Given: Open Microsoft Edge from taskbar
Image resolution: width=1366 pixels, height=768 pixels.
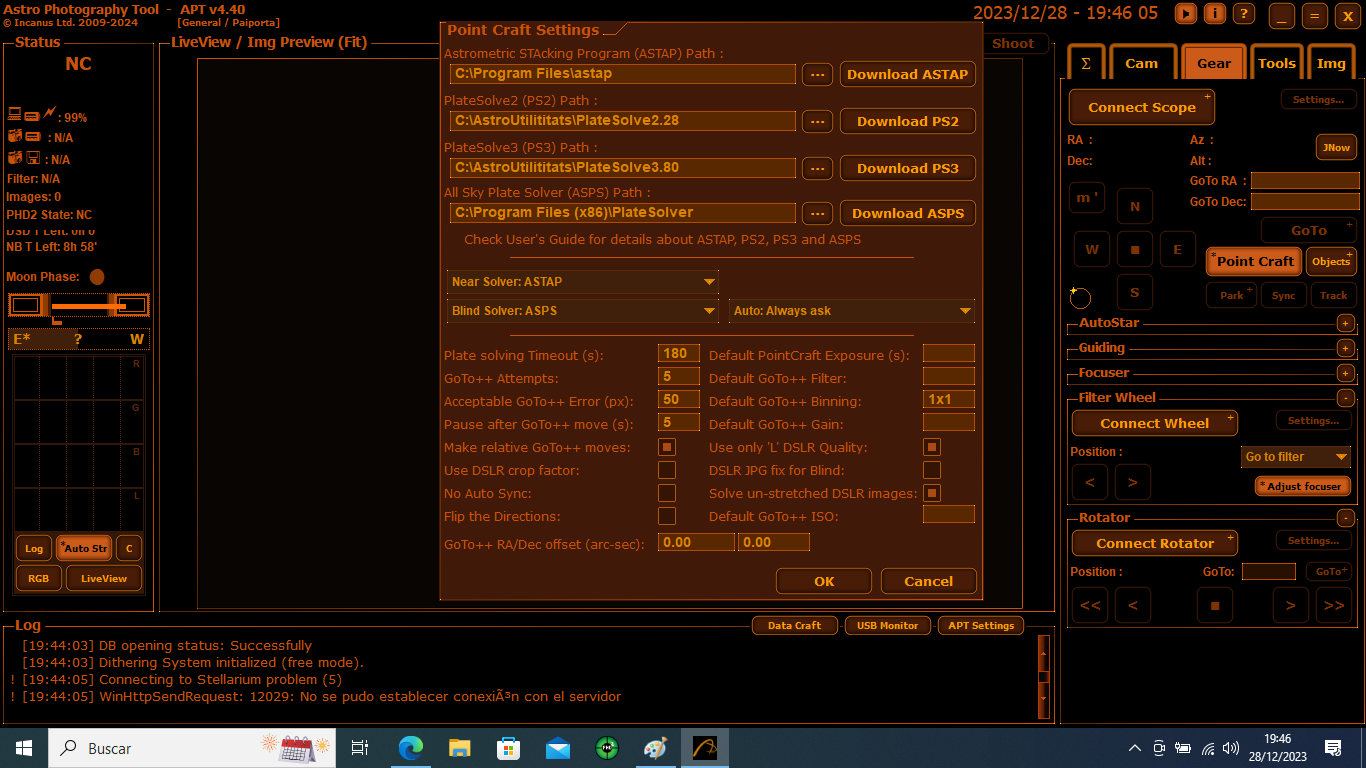Looking at the screenshot, I should [411, 748].
